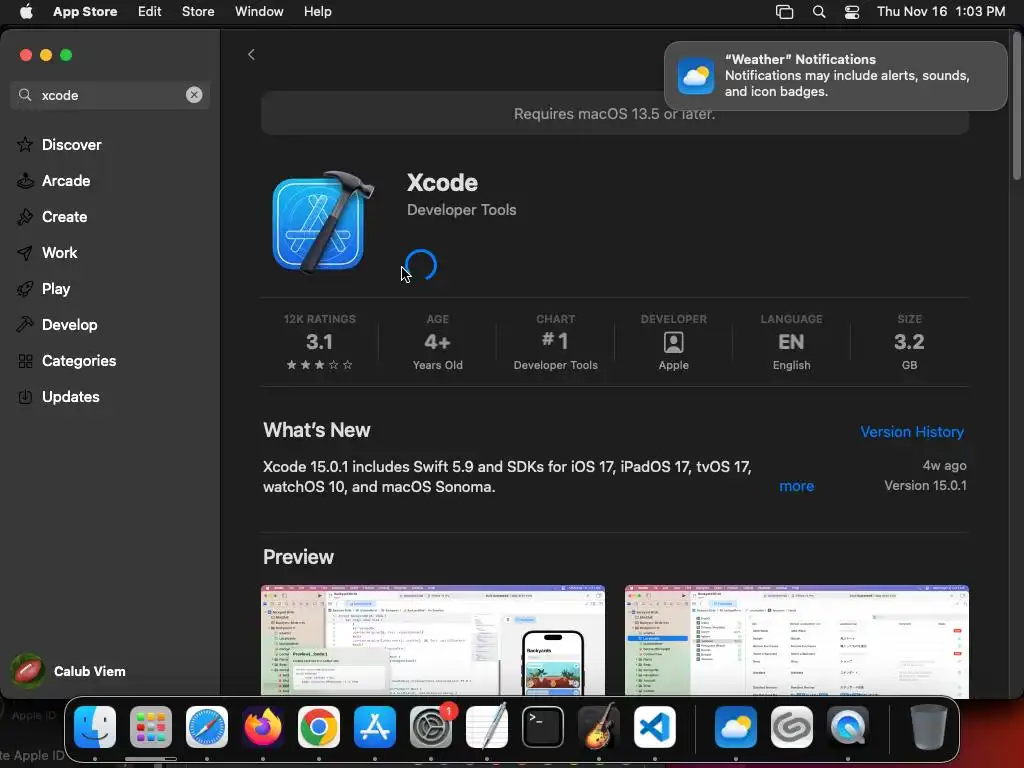Open the first Xcode preview screenshot

433,641
